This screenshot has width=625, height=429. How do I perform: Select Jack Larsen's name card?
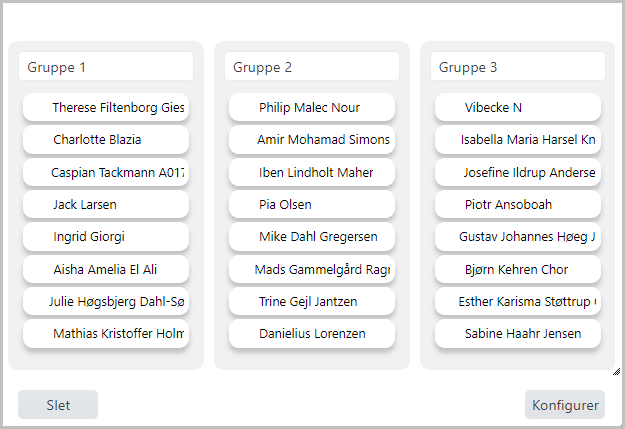click(106, 205)
